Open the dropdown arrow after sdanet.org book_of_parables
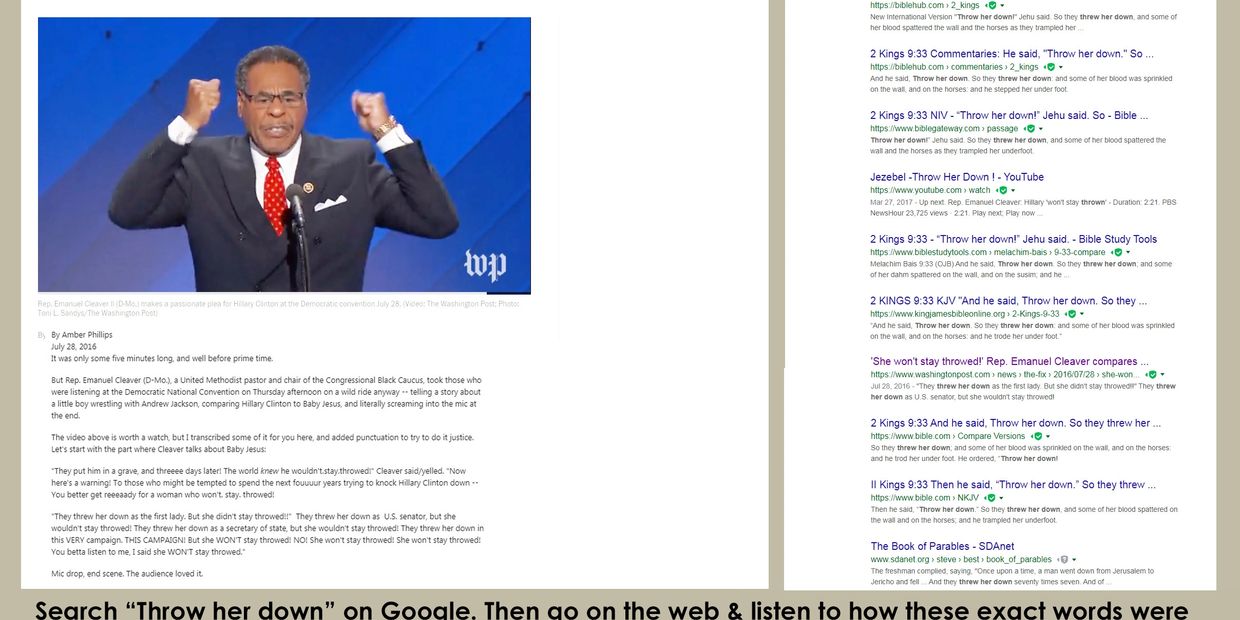1240x620 pixels. (1074, 559)
